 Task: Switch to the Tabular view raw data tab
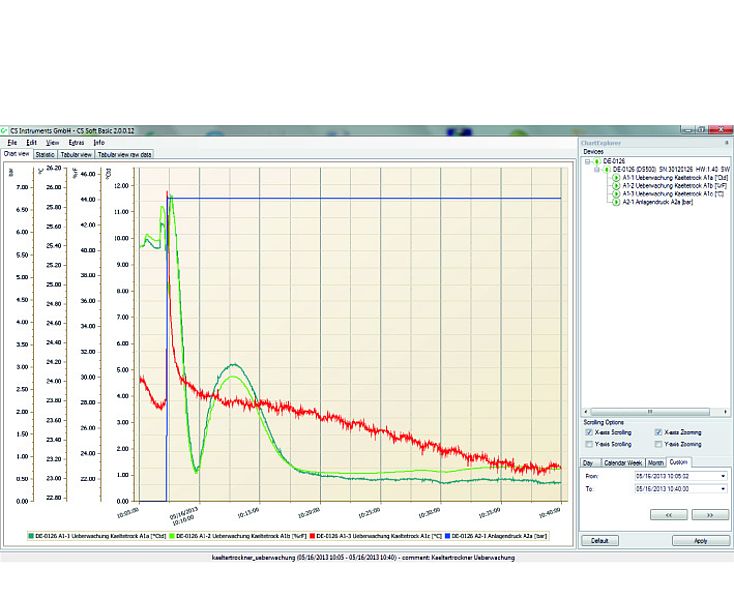click(125, 155)
